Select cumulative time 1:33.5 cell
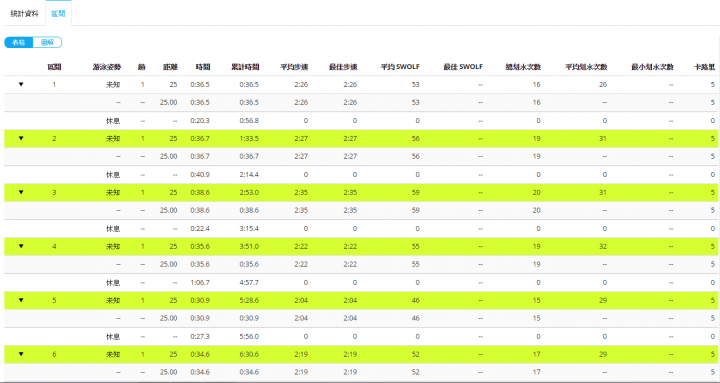This screenshot has width=720, height=383. (249, 138)
